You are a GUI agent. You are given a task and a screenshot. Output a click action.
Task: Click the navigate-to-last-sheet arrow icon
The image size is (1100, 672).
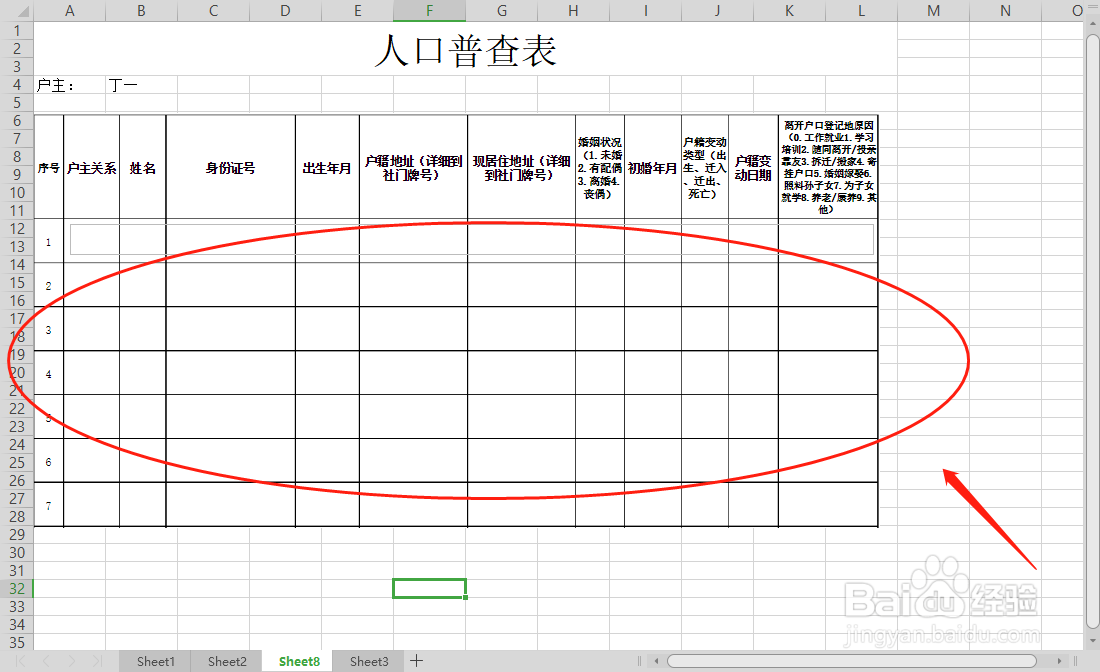(96, 661)
